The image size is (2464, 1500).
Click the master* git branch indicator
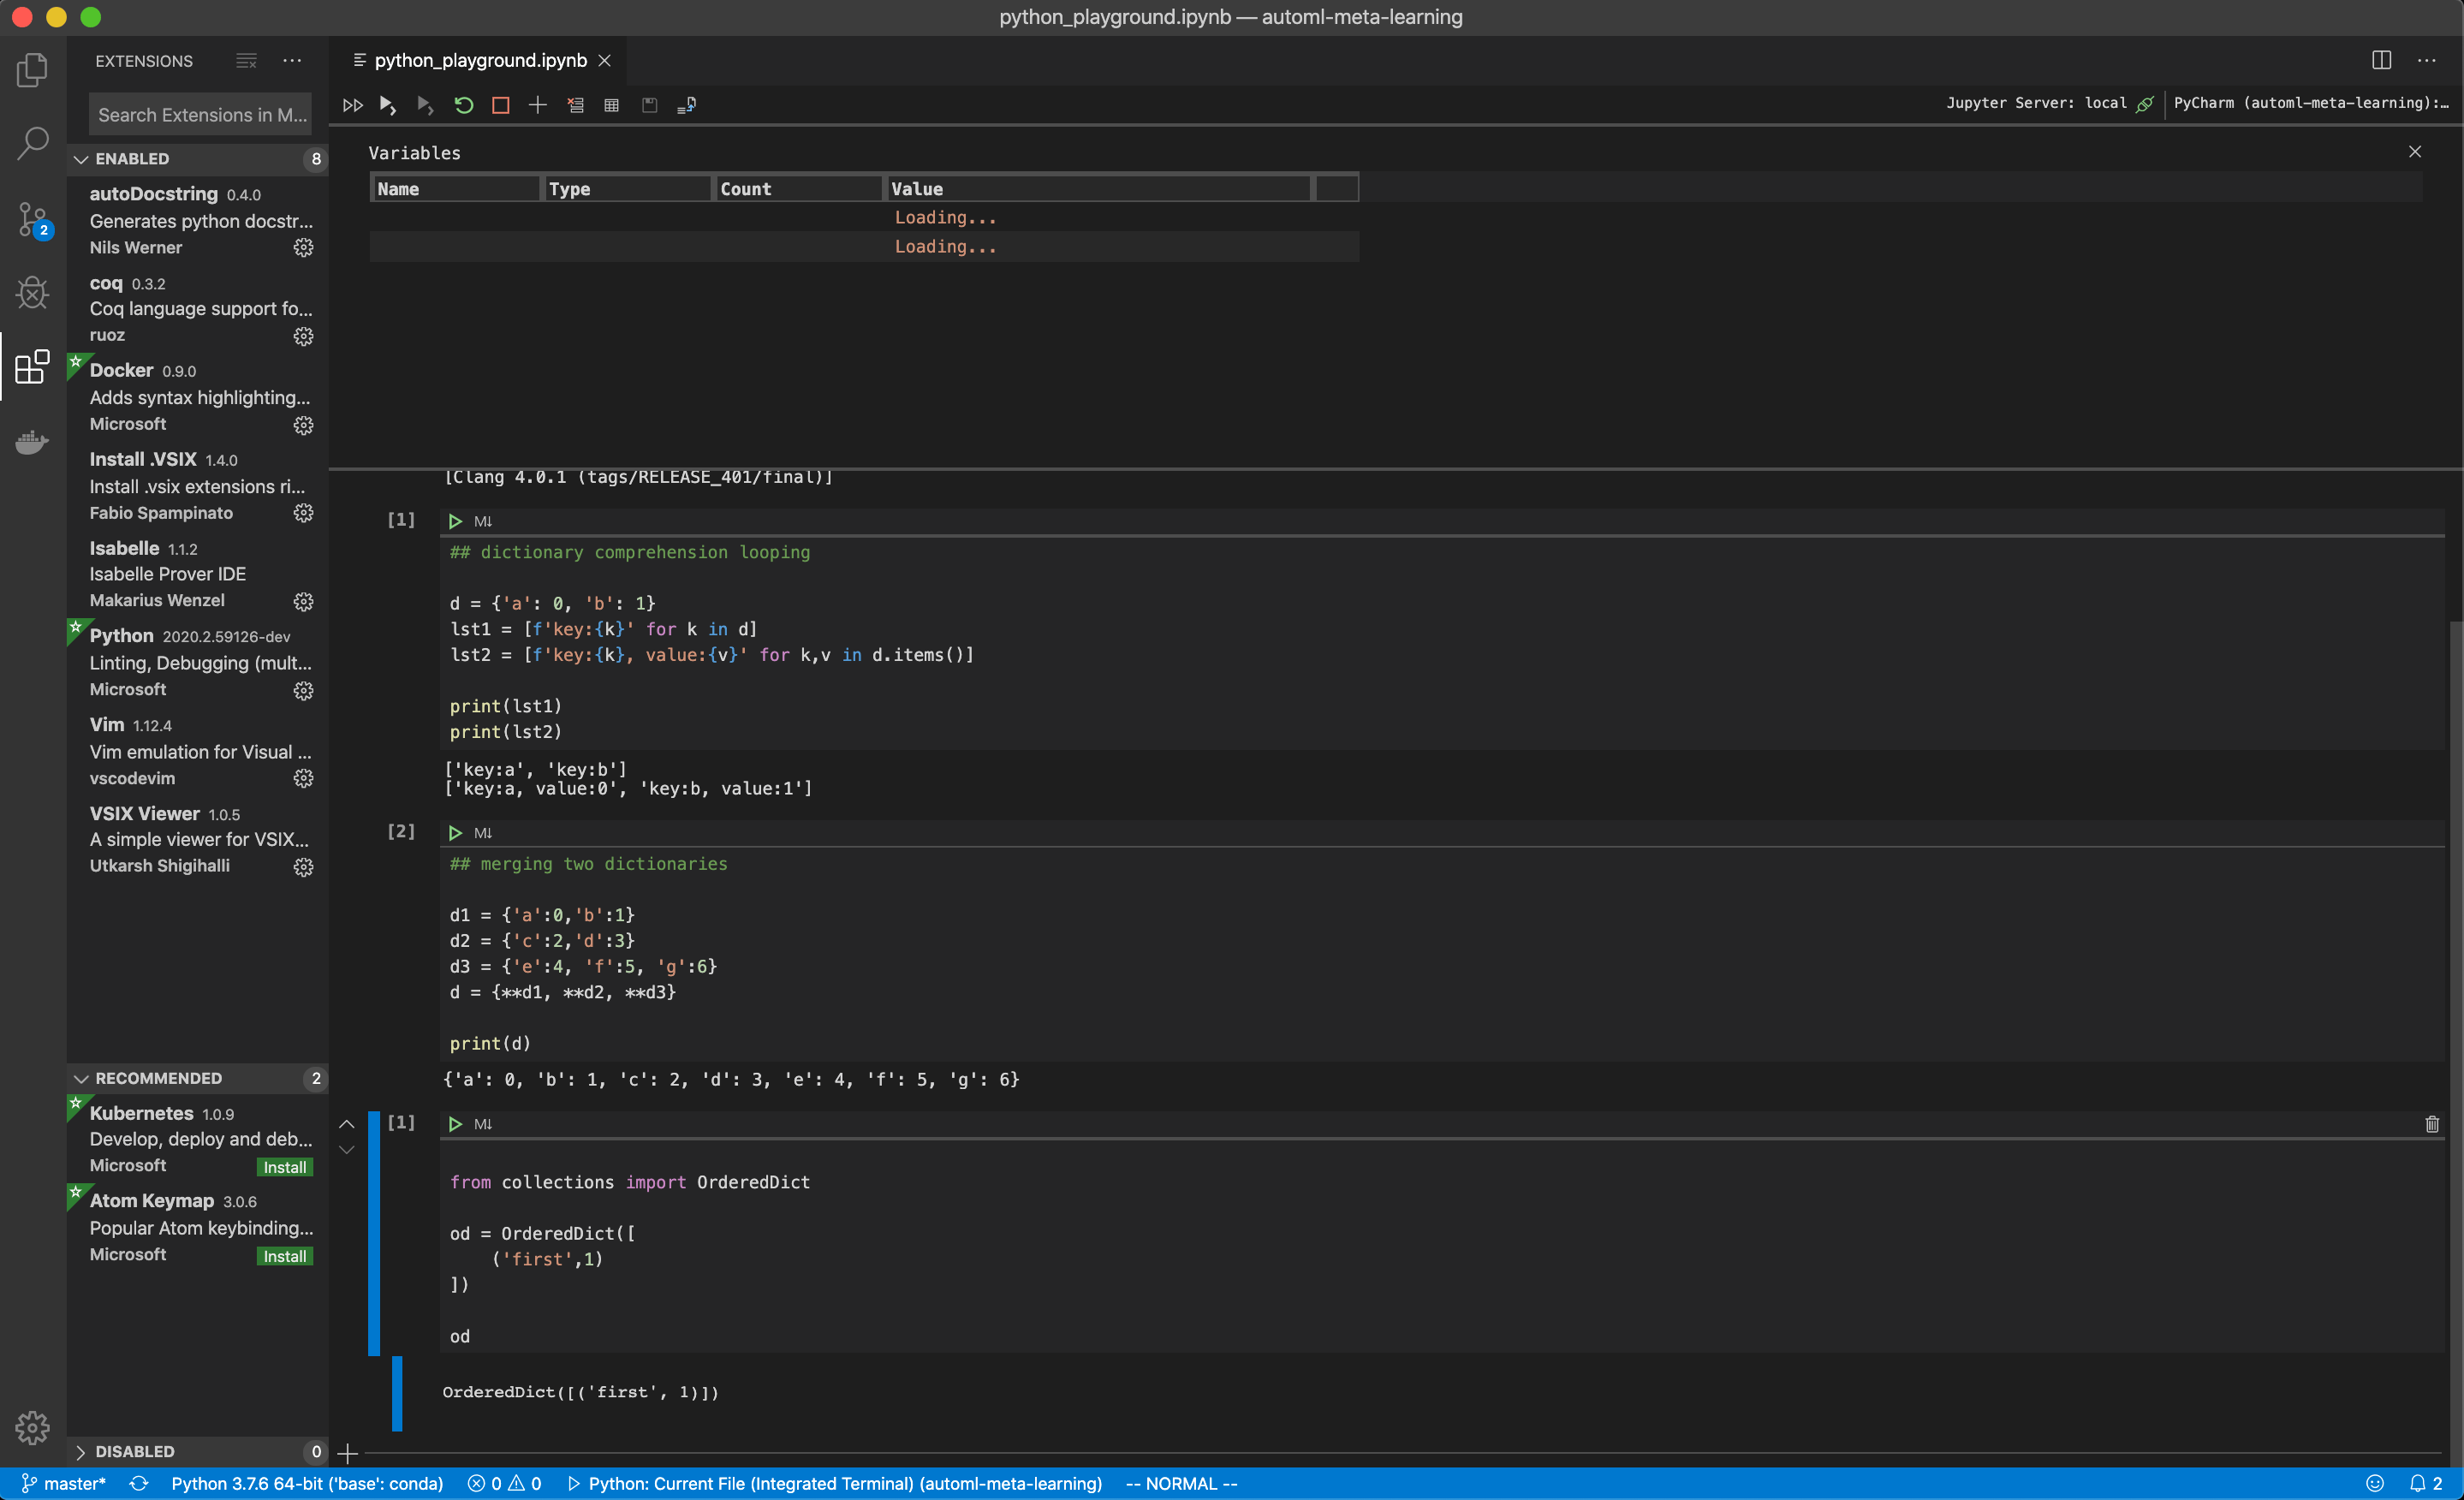pyautogui.click(x=64, y=1483)
